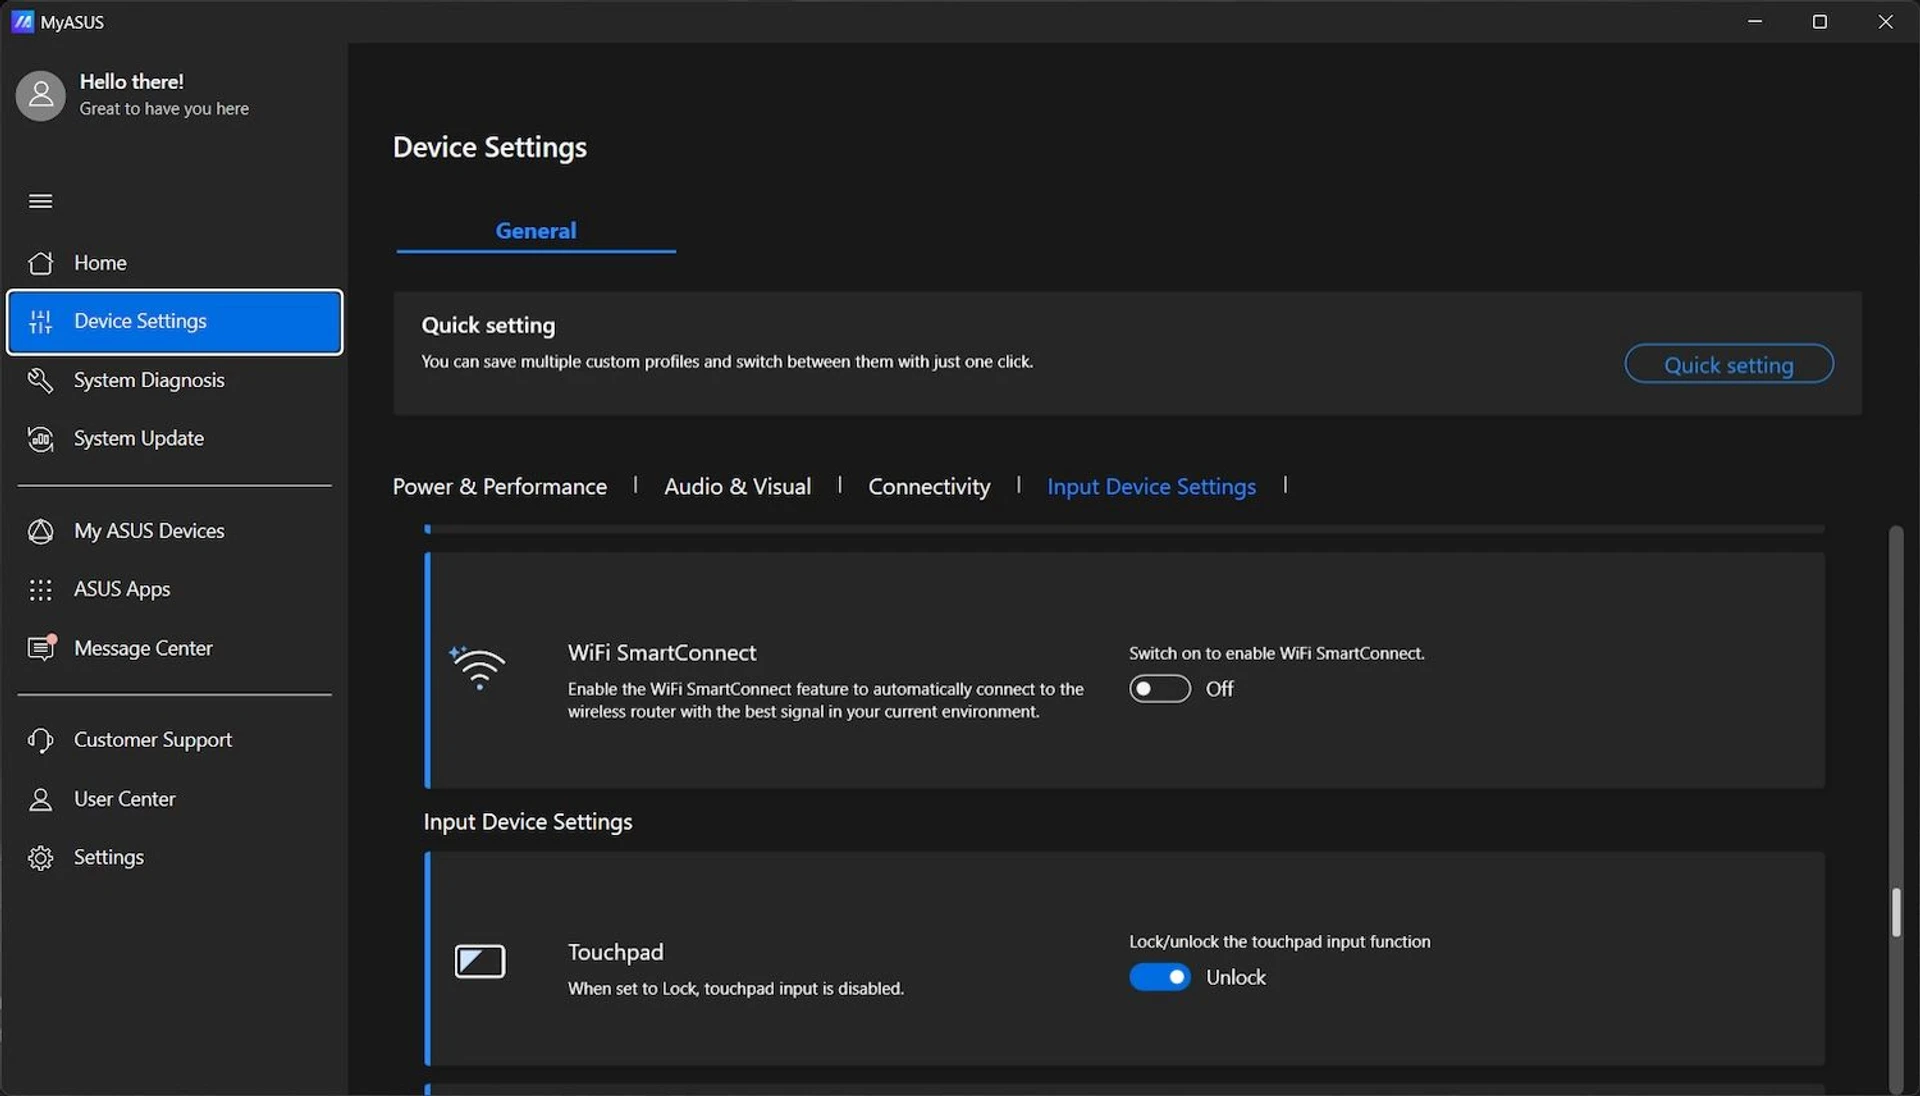Click the 'WiFi SmartConnect' title text

tap(662, 653)
